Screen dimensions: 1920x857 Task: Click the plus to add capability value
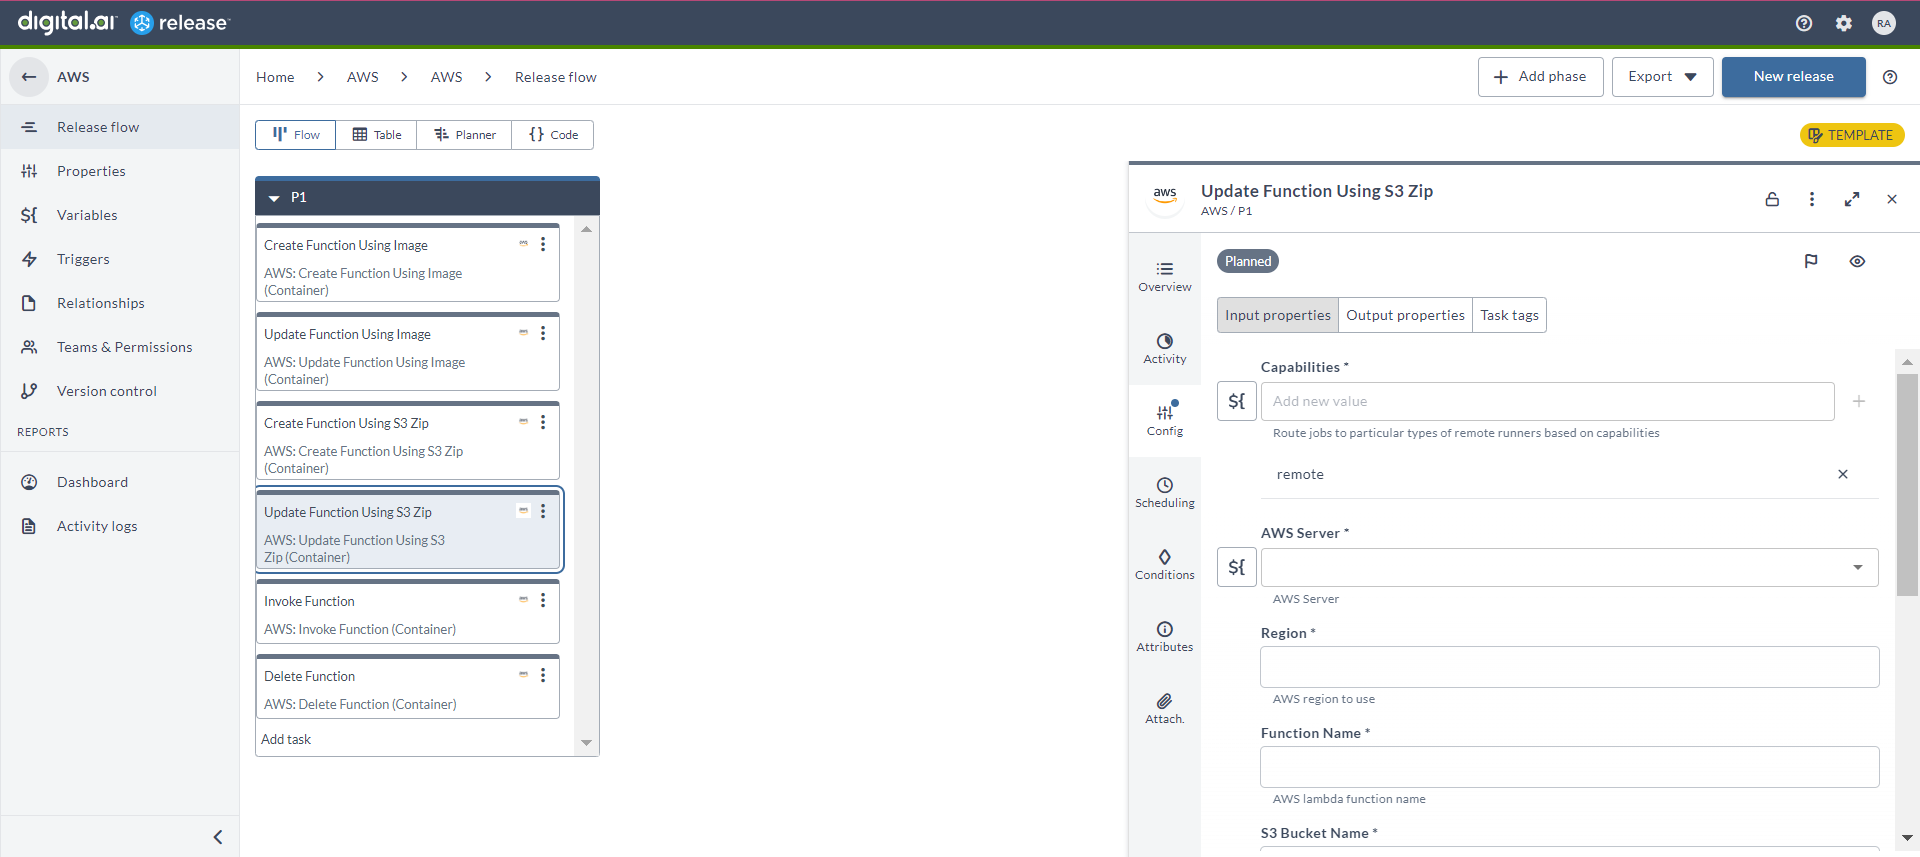pos(1859,401)
